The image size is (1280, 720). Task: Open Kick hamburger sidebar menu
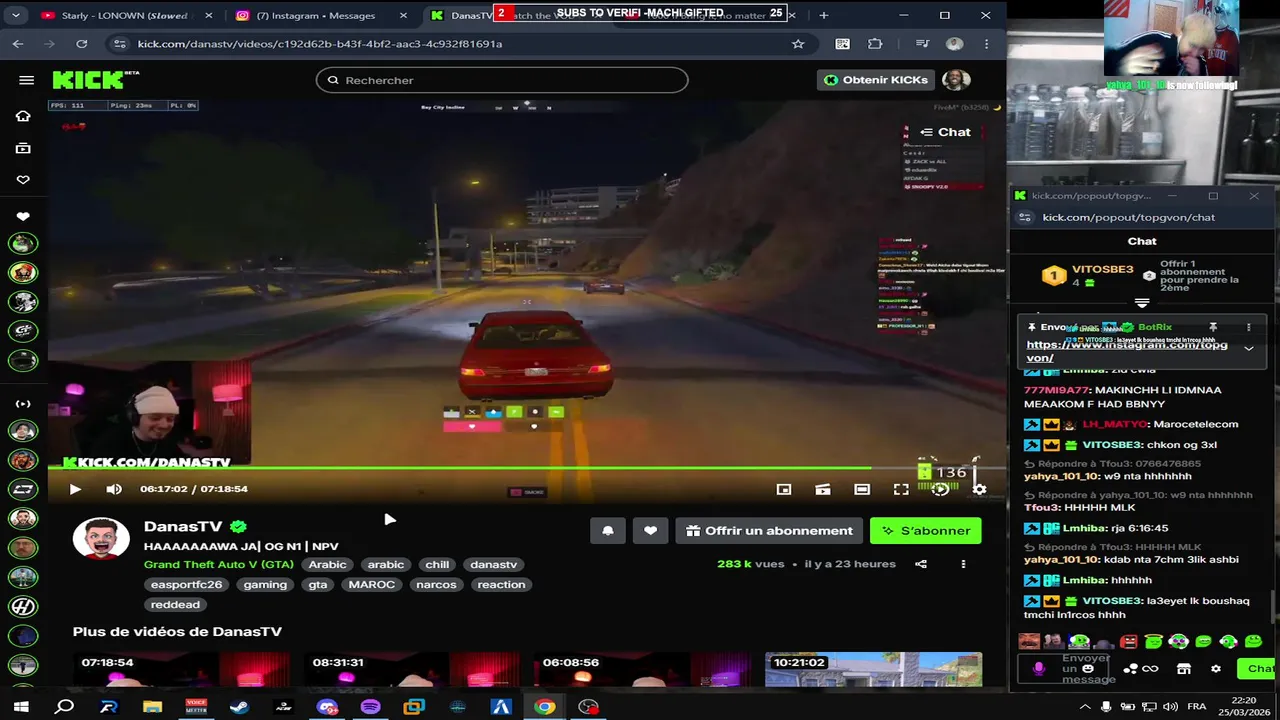click(27, 80)
